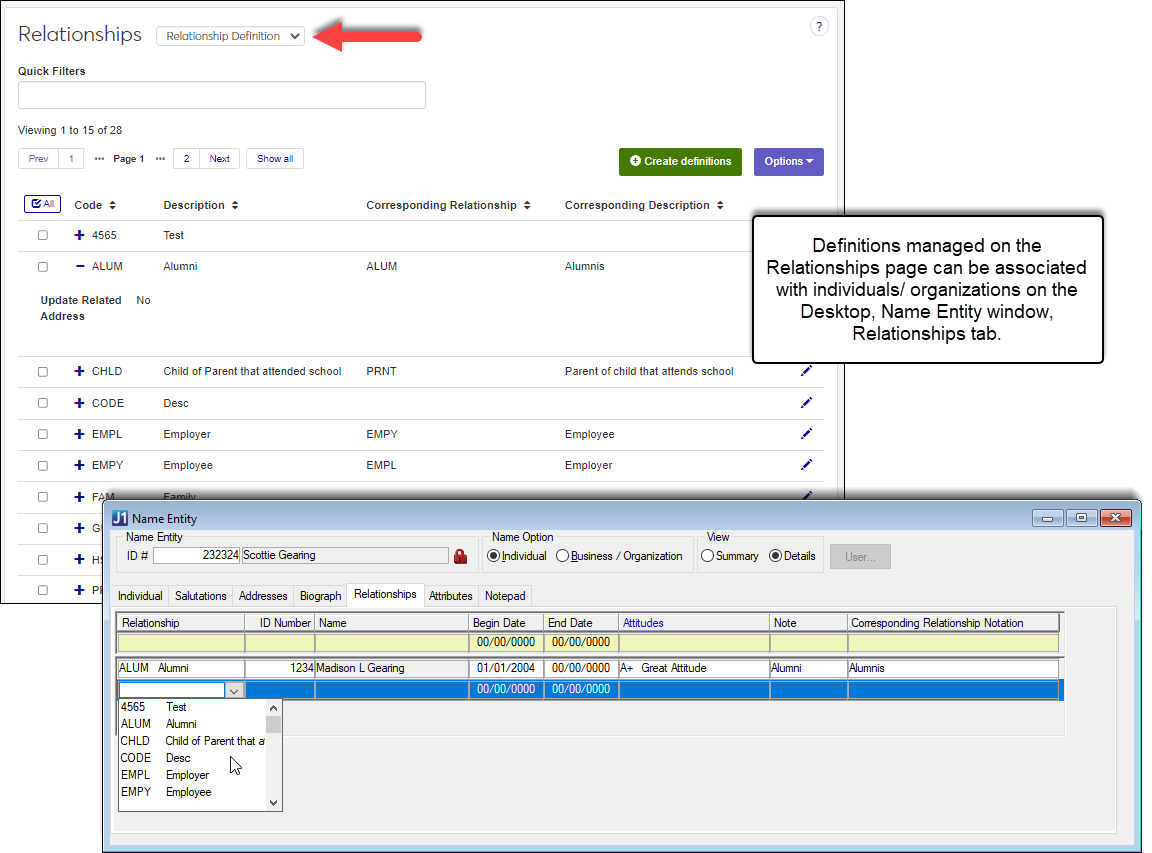Click the pencil icon for EMPY row
The width and height of the screenshot is (1152, 853).
pyautogui.click(x=806, y=465)
